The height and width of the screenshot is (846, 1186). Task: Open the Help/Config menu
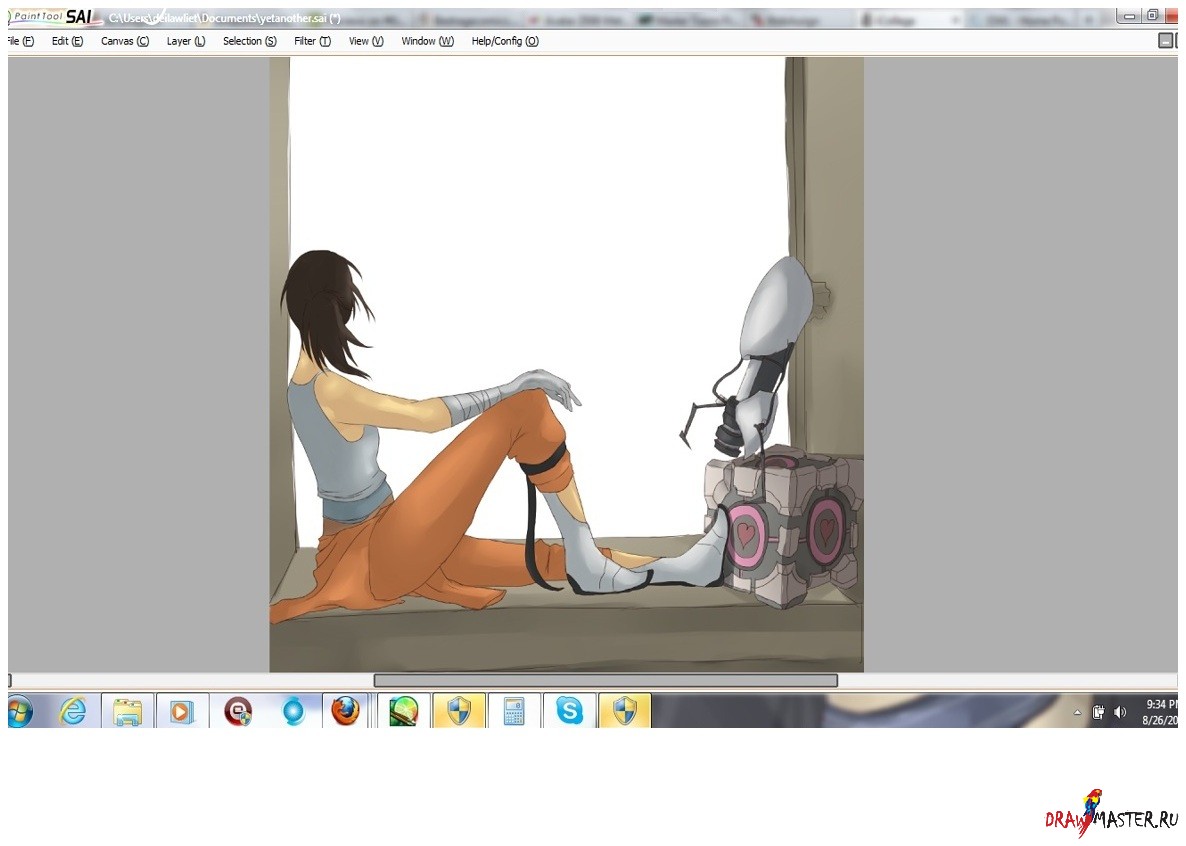coord(505,41)
